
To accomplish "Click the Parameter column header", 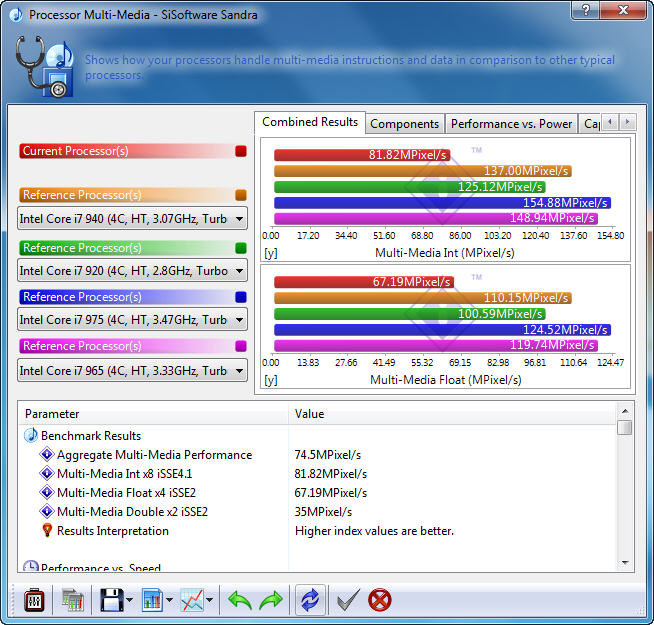I will pyautogui.click(x=153, y=414).
